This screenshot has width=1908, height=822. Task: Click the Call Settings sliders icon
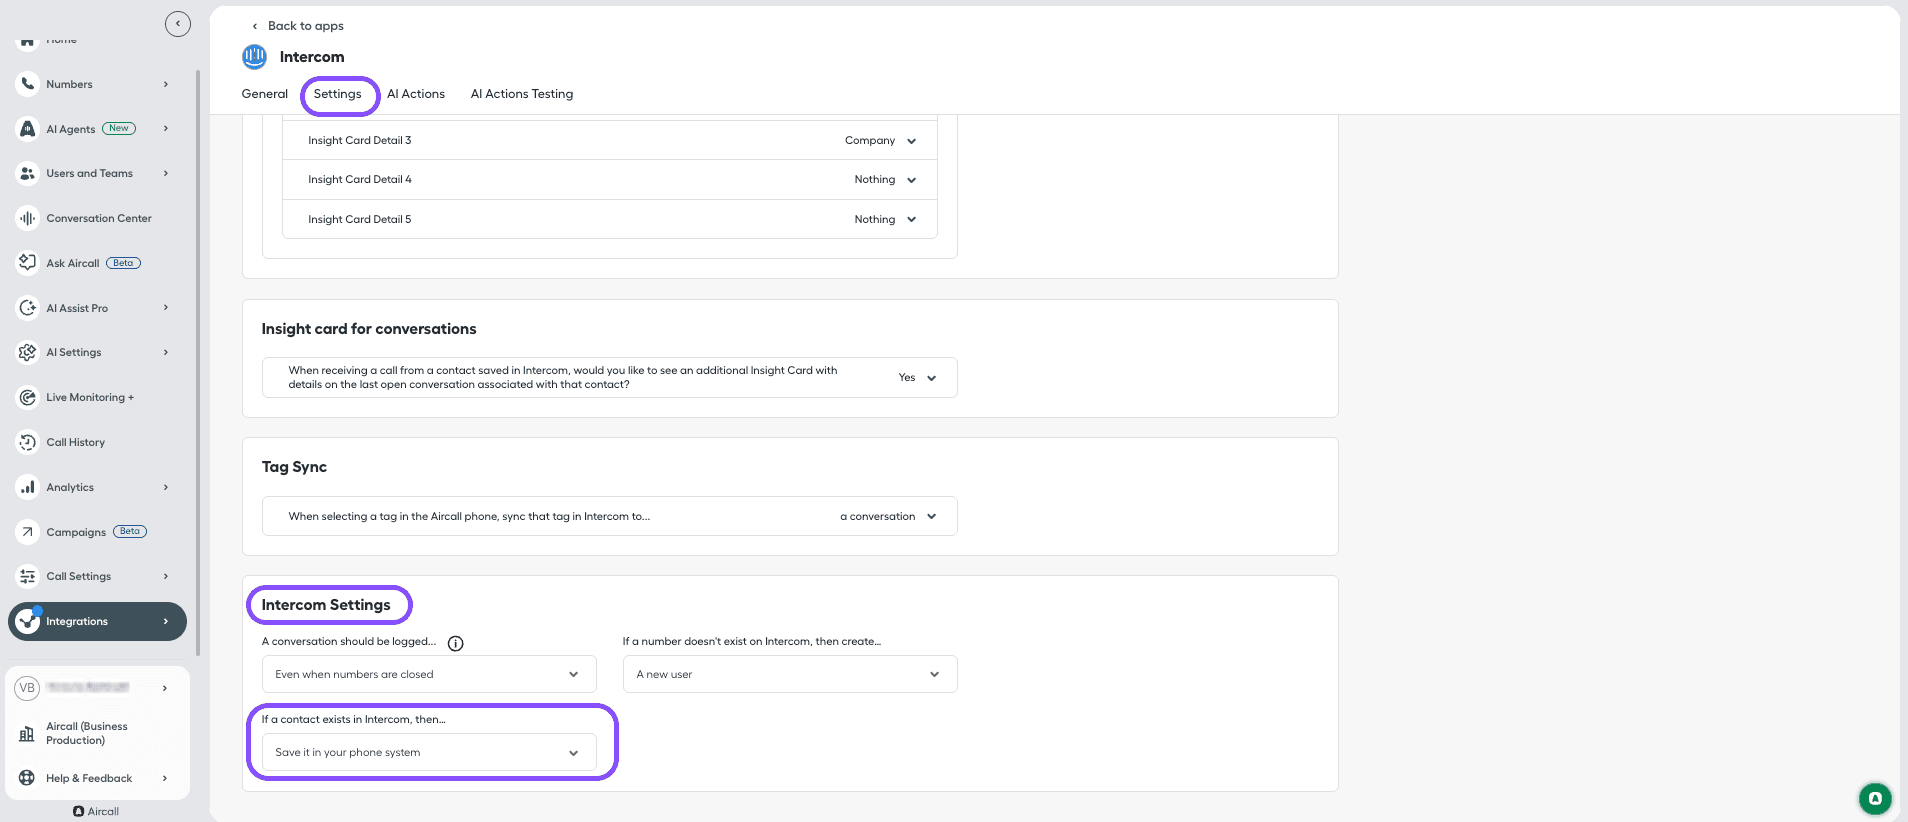pyautogui.click(x=28, y=576)
